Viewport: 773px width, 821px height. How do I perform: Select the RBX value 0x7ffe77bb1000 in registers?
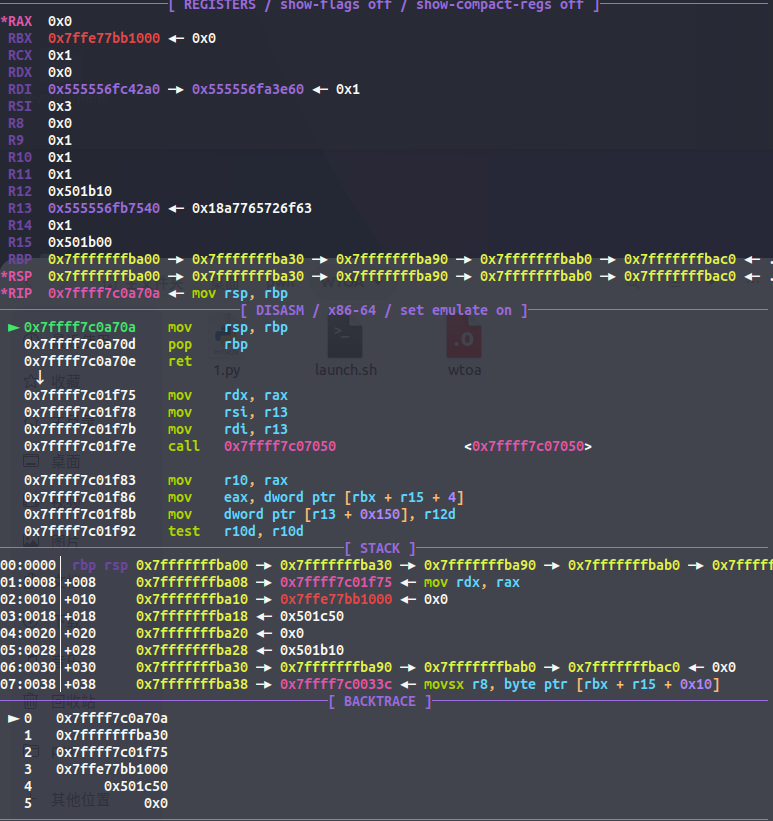(104, 38)
